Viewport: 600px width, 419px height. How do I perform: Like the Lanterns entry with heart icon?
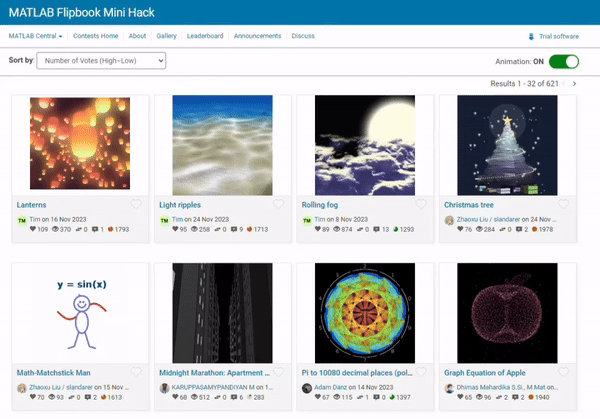(x=136, y=203)
